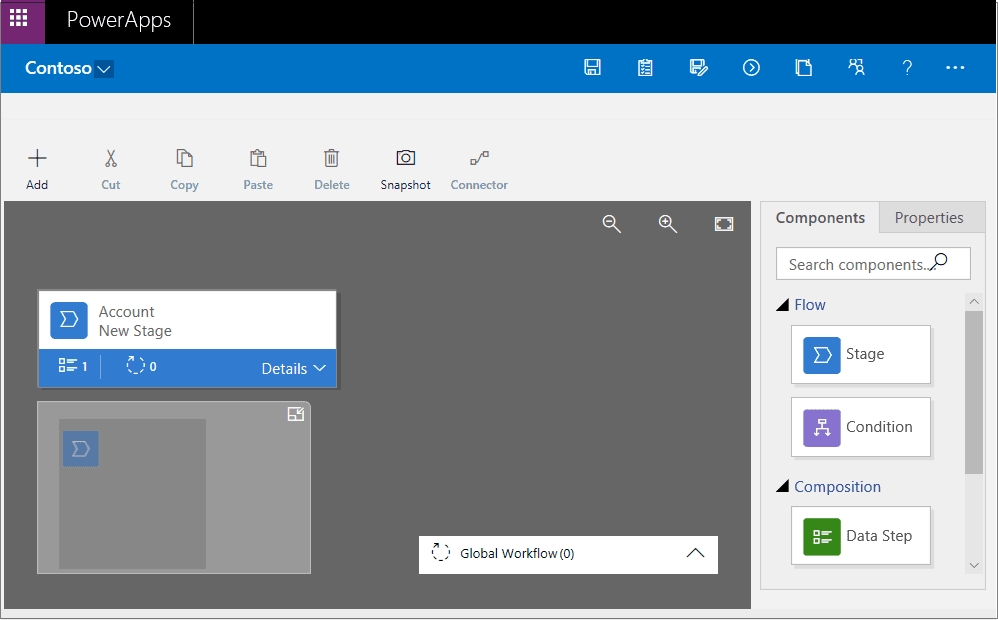Collapse the Flow section
The height and width of the screenshot is (620, 998).
(x=783, y=305)
